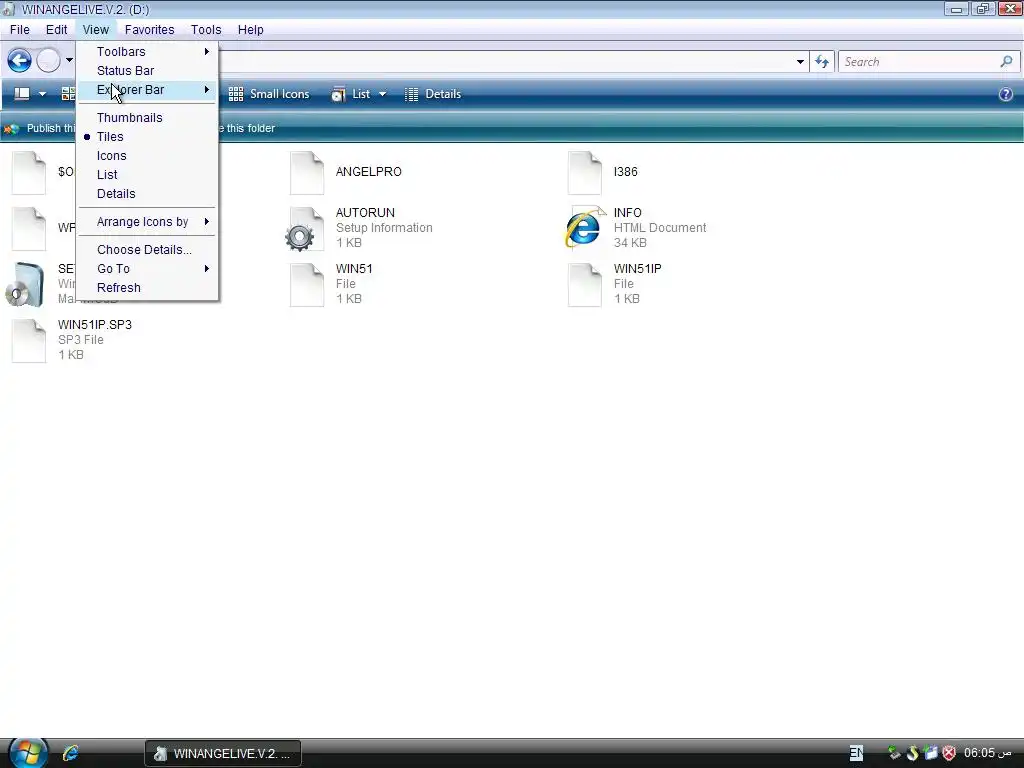Image resolution: width=1024 pixels, height=768 pixels.
Task: Click the Details view toolbar icon
Action: click(411, 94)
